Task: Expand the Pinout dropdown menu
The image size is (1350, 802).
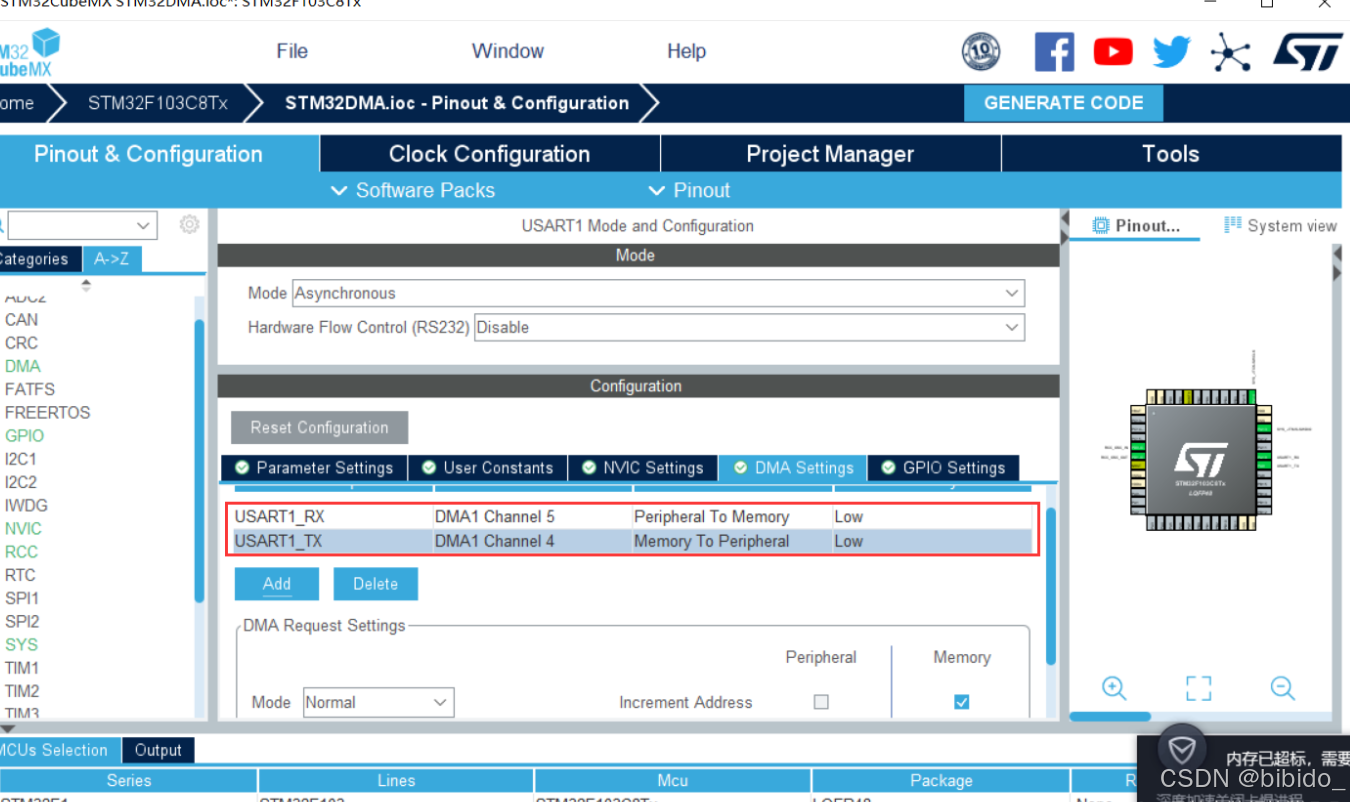Action: tap(690, 190)
